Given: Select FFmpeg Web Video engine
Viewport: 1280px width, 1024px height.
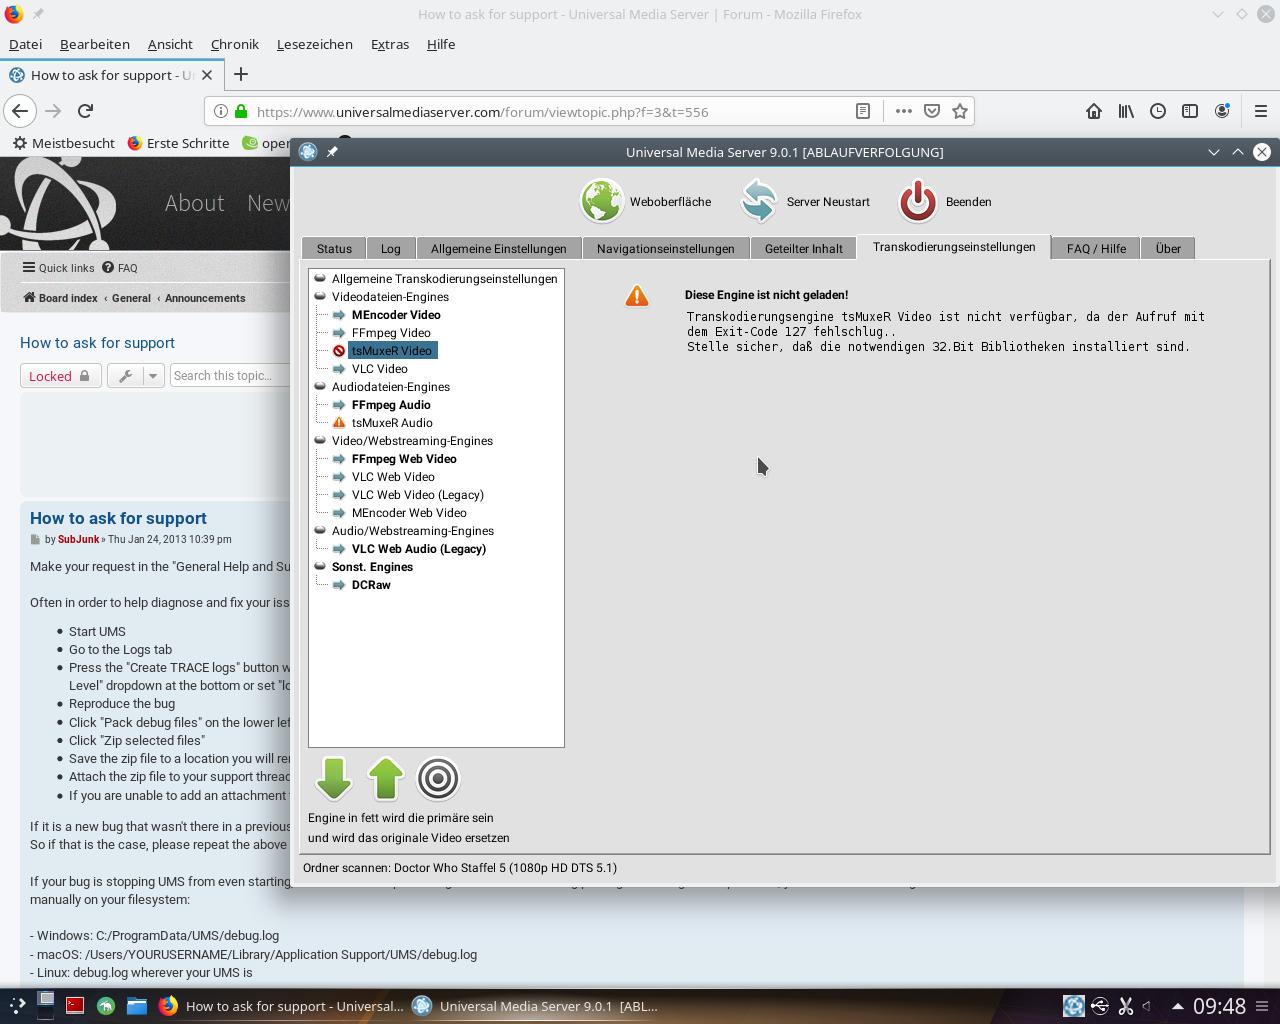Looking at the screenshot, I should click(404, 459).
